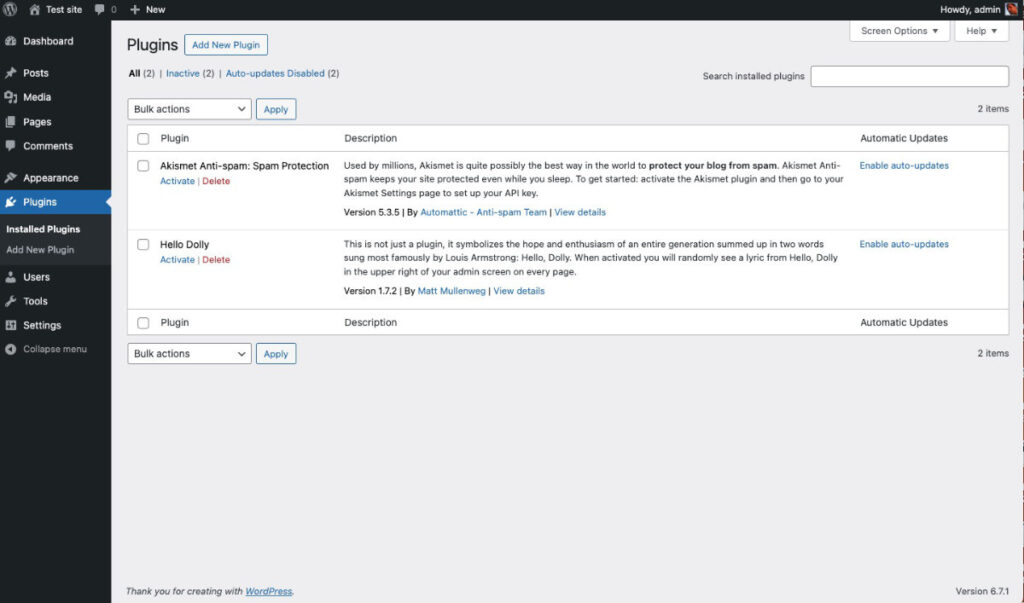This screenshot has height=603, width=1024.
Task: Enable auto-updates for Akismet
Action: coord(904,165)
